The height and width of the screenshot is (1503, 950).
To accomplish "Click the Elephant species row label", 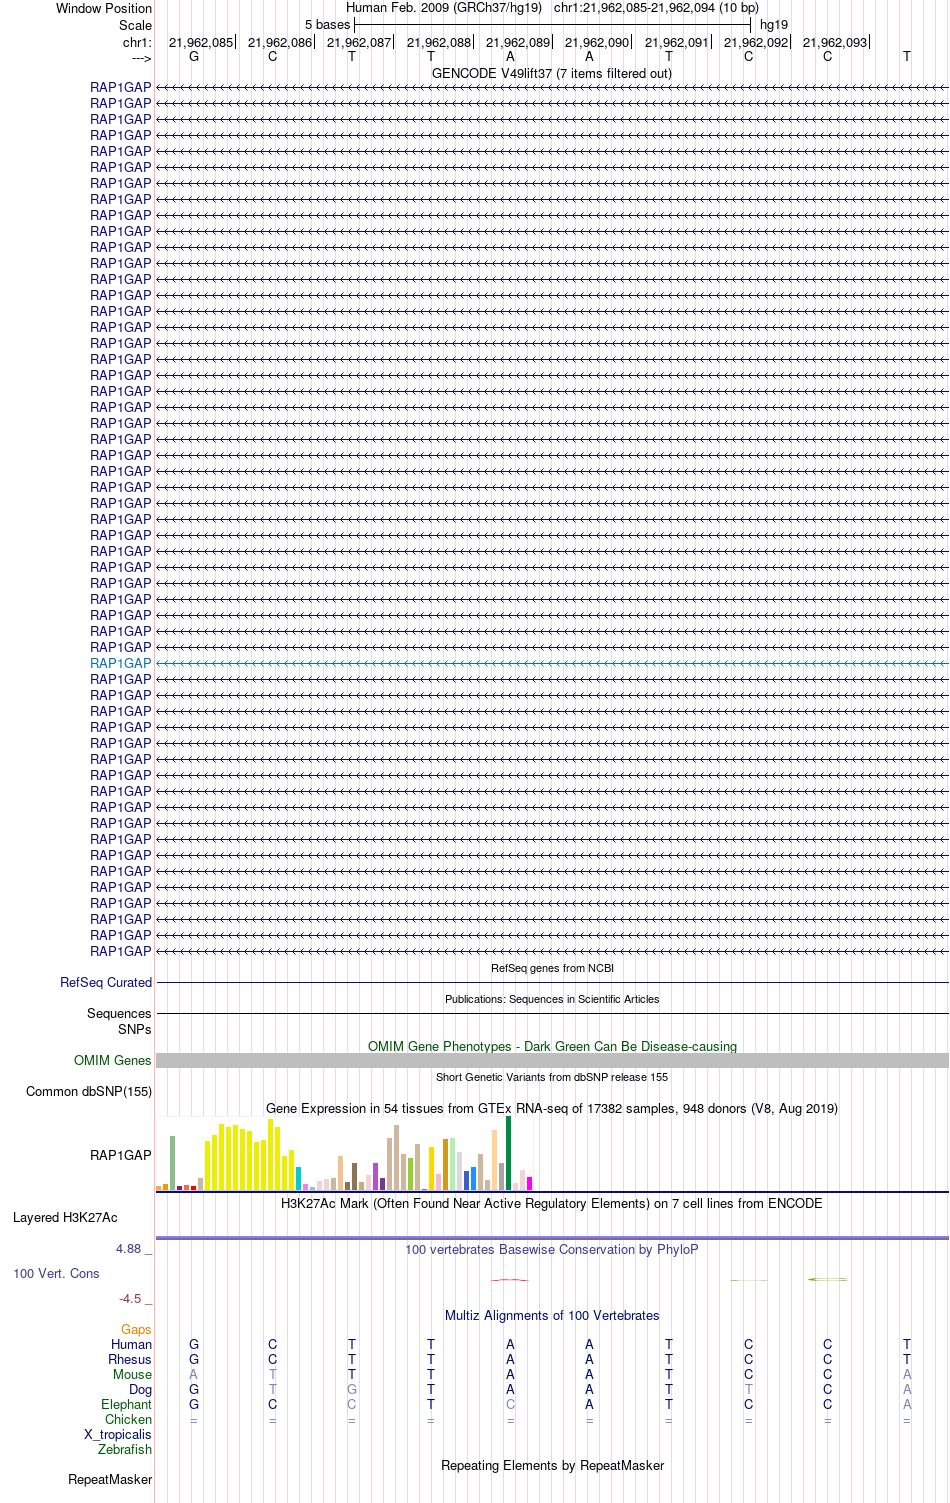I will tap(126, 1404).
